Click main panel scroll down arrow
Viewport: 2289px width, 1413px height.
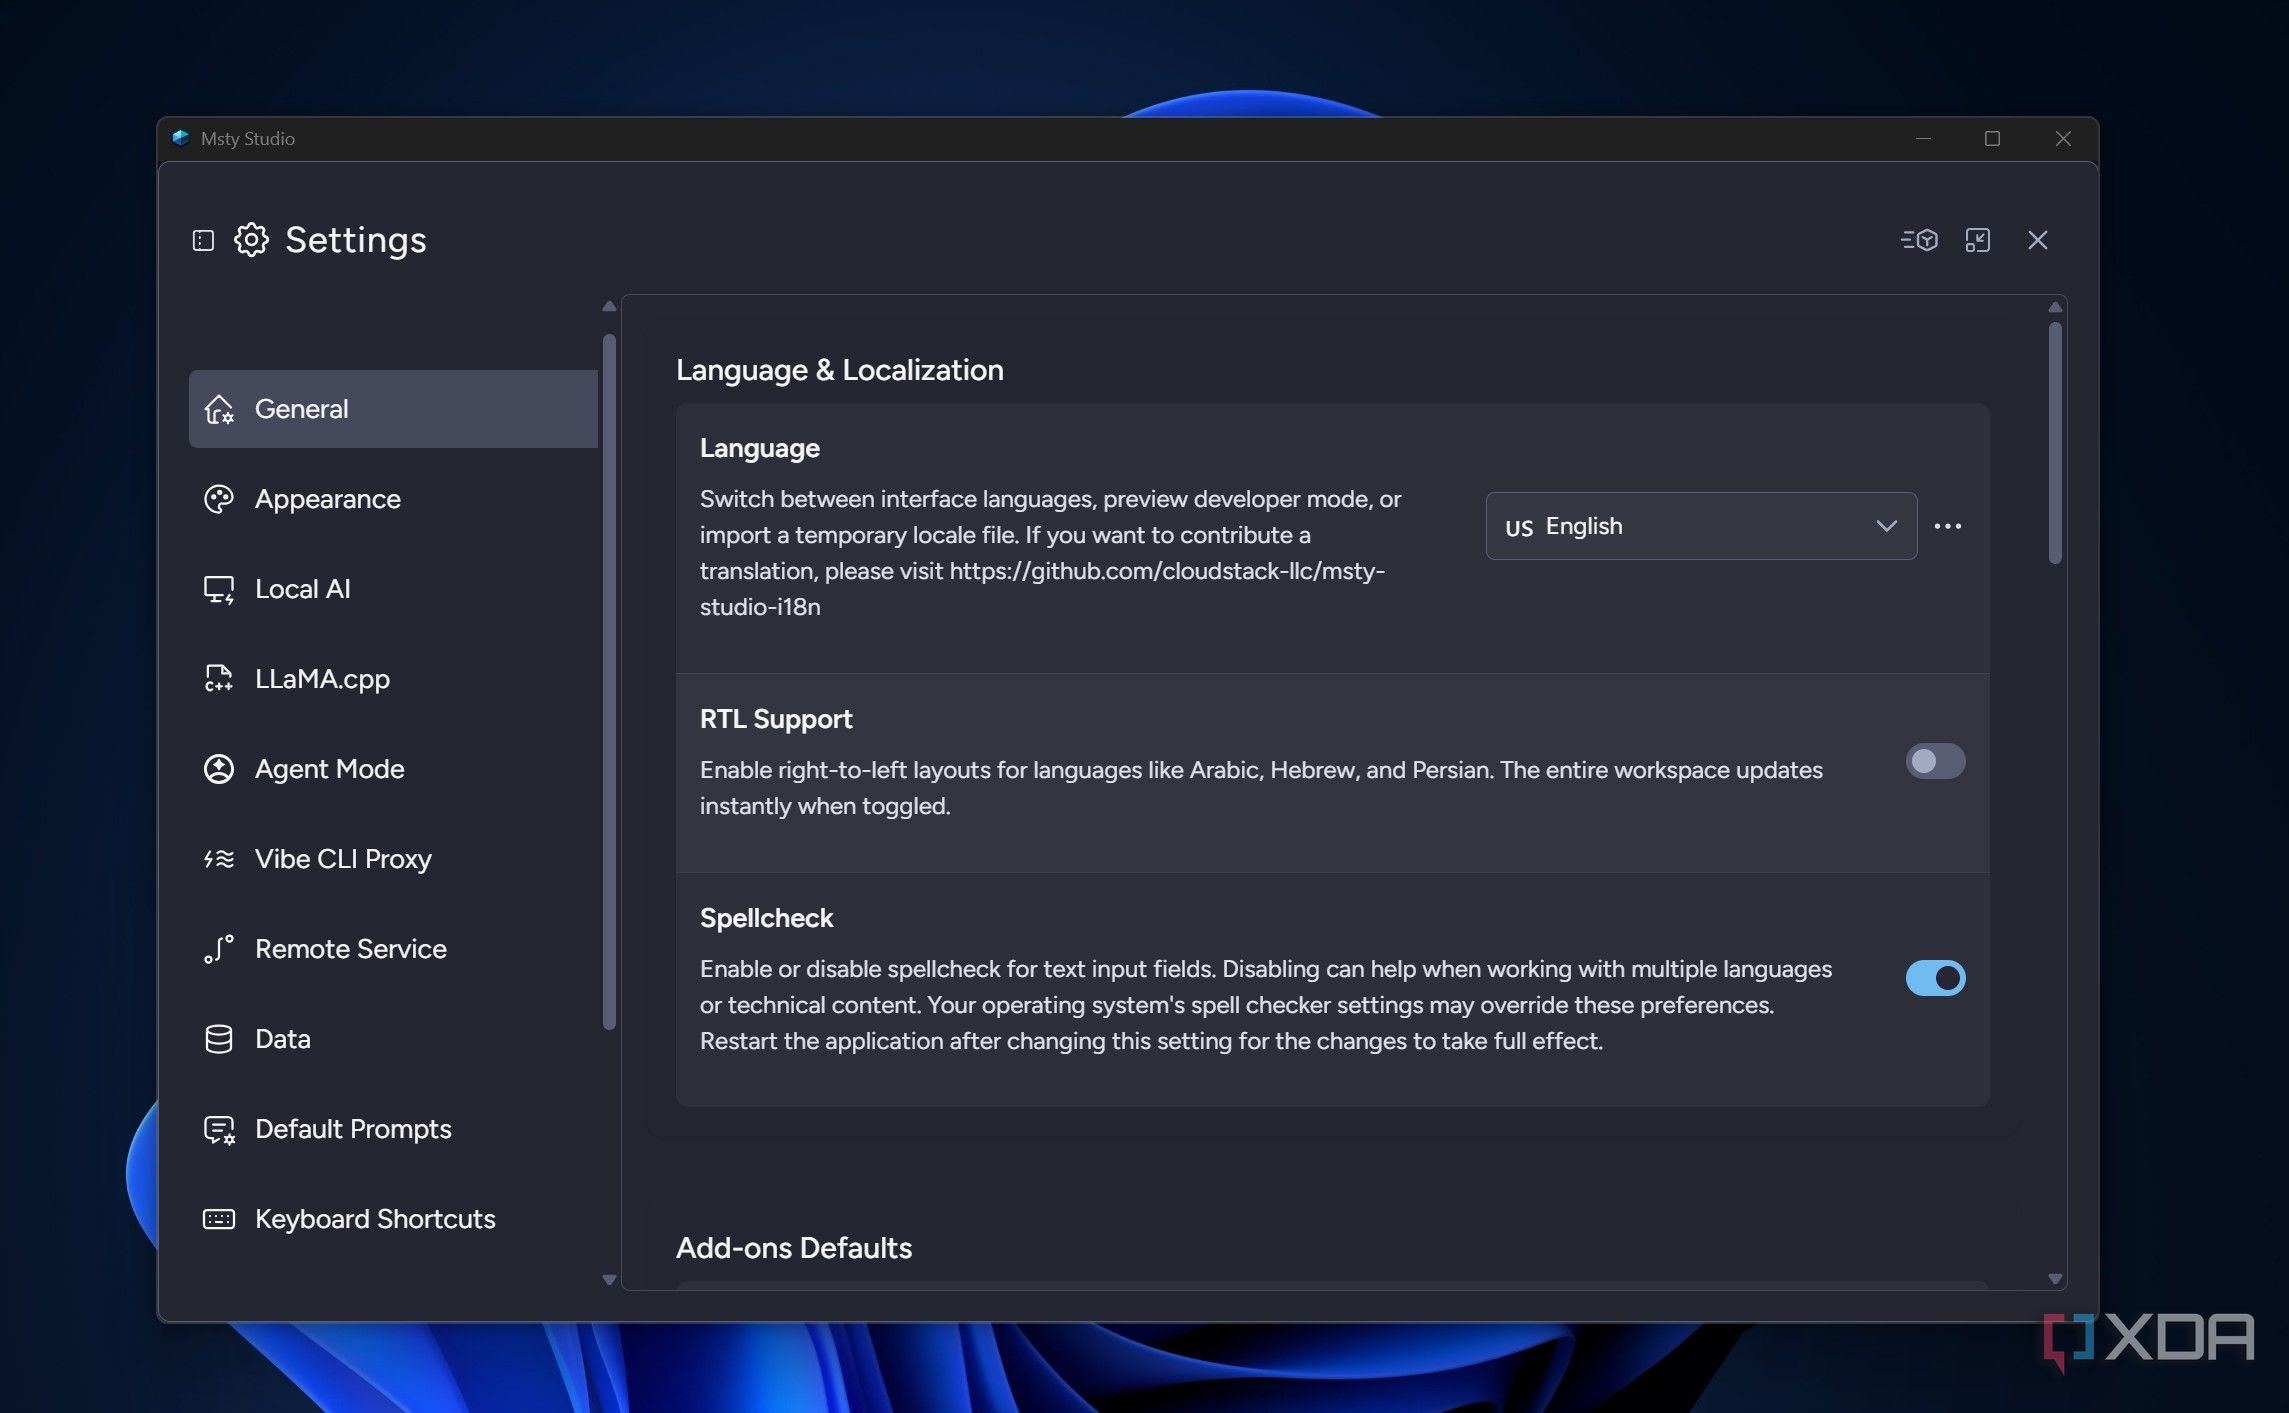click(2055, 1279)
